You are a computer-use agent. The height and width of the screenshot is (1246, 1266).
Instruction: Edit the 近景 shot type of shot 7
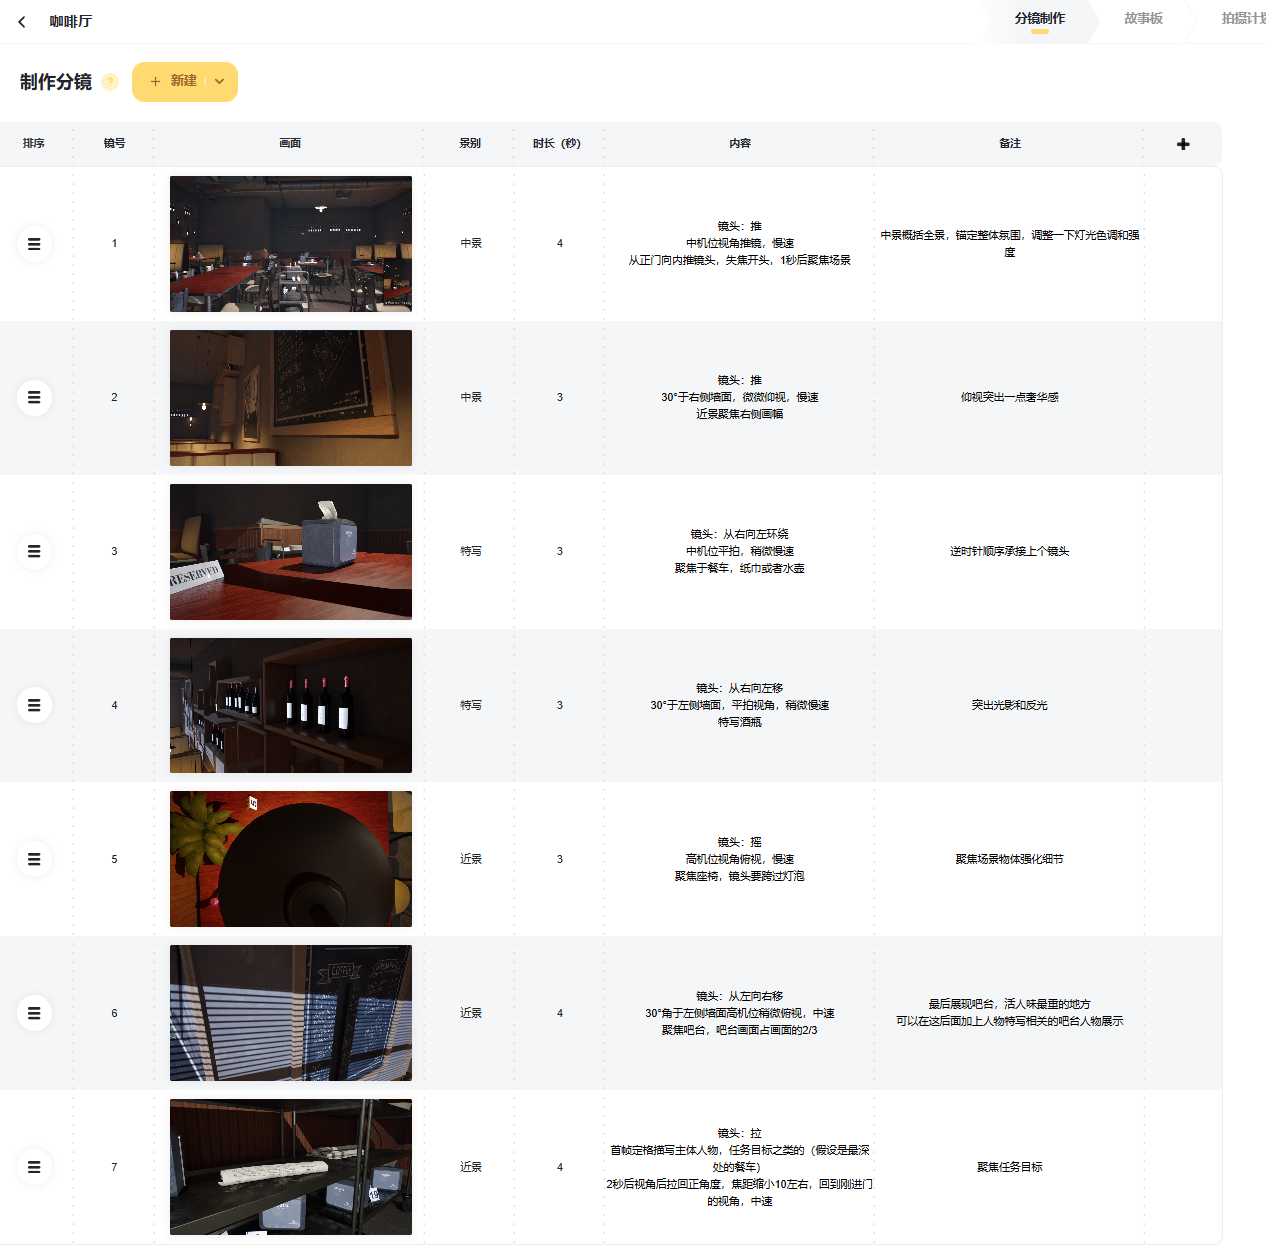tap(471, 1168)
